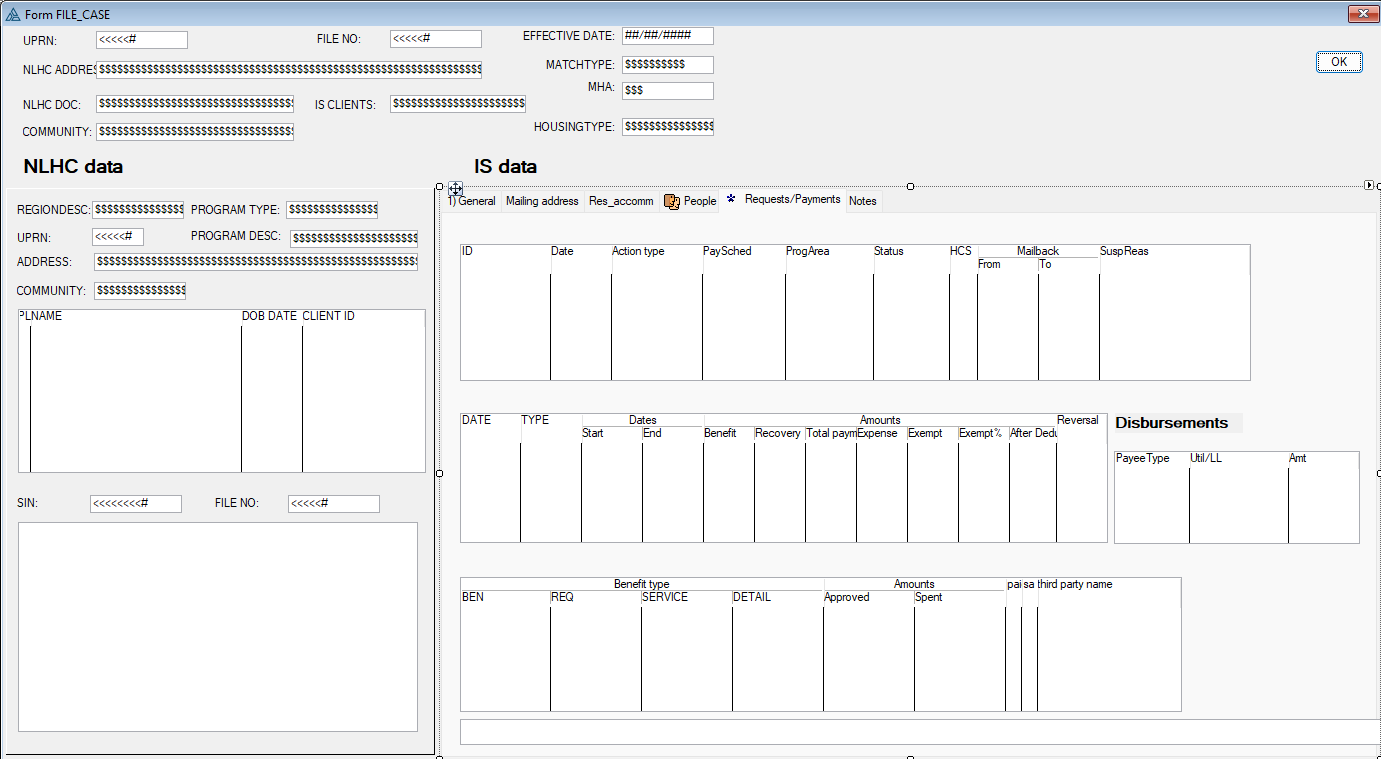Click the move handle on the tab control

click(x=455, y=188)
